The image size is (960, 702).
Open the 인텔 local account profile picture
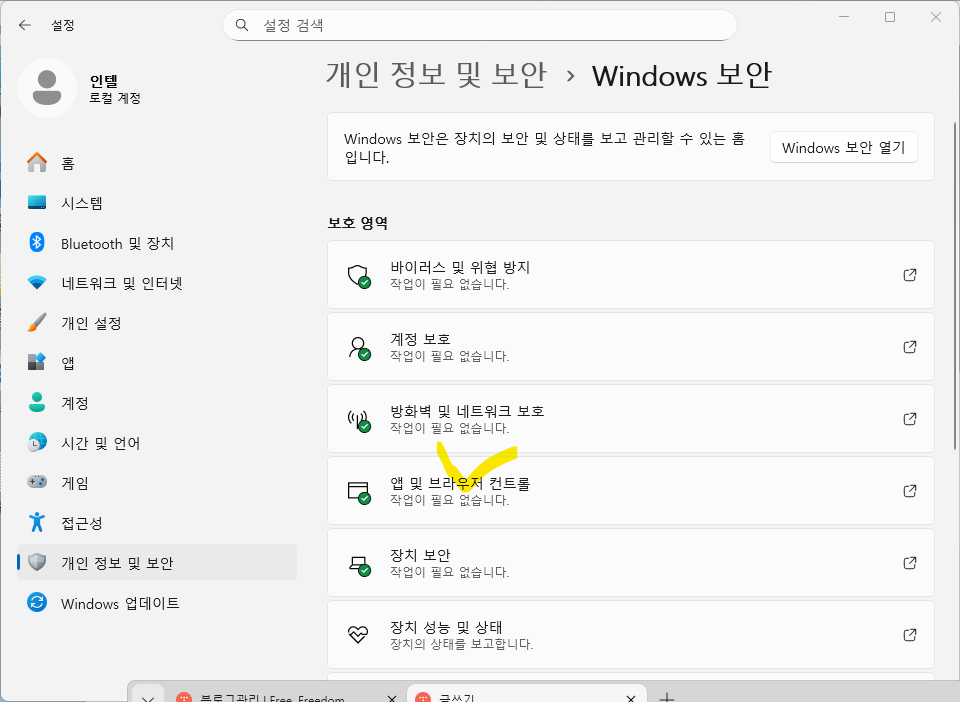point(47,88)
